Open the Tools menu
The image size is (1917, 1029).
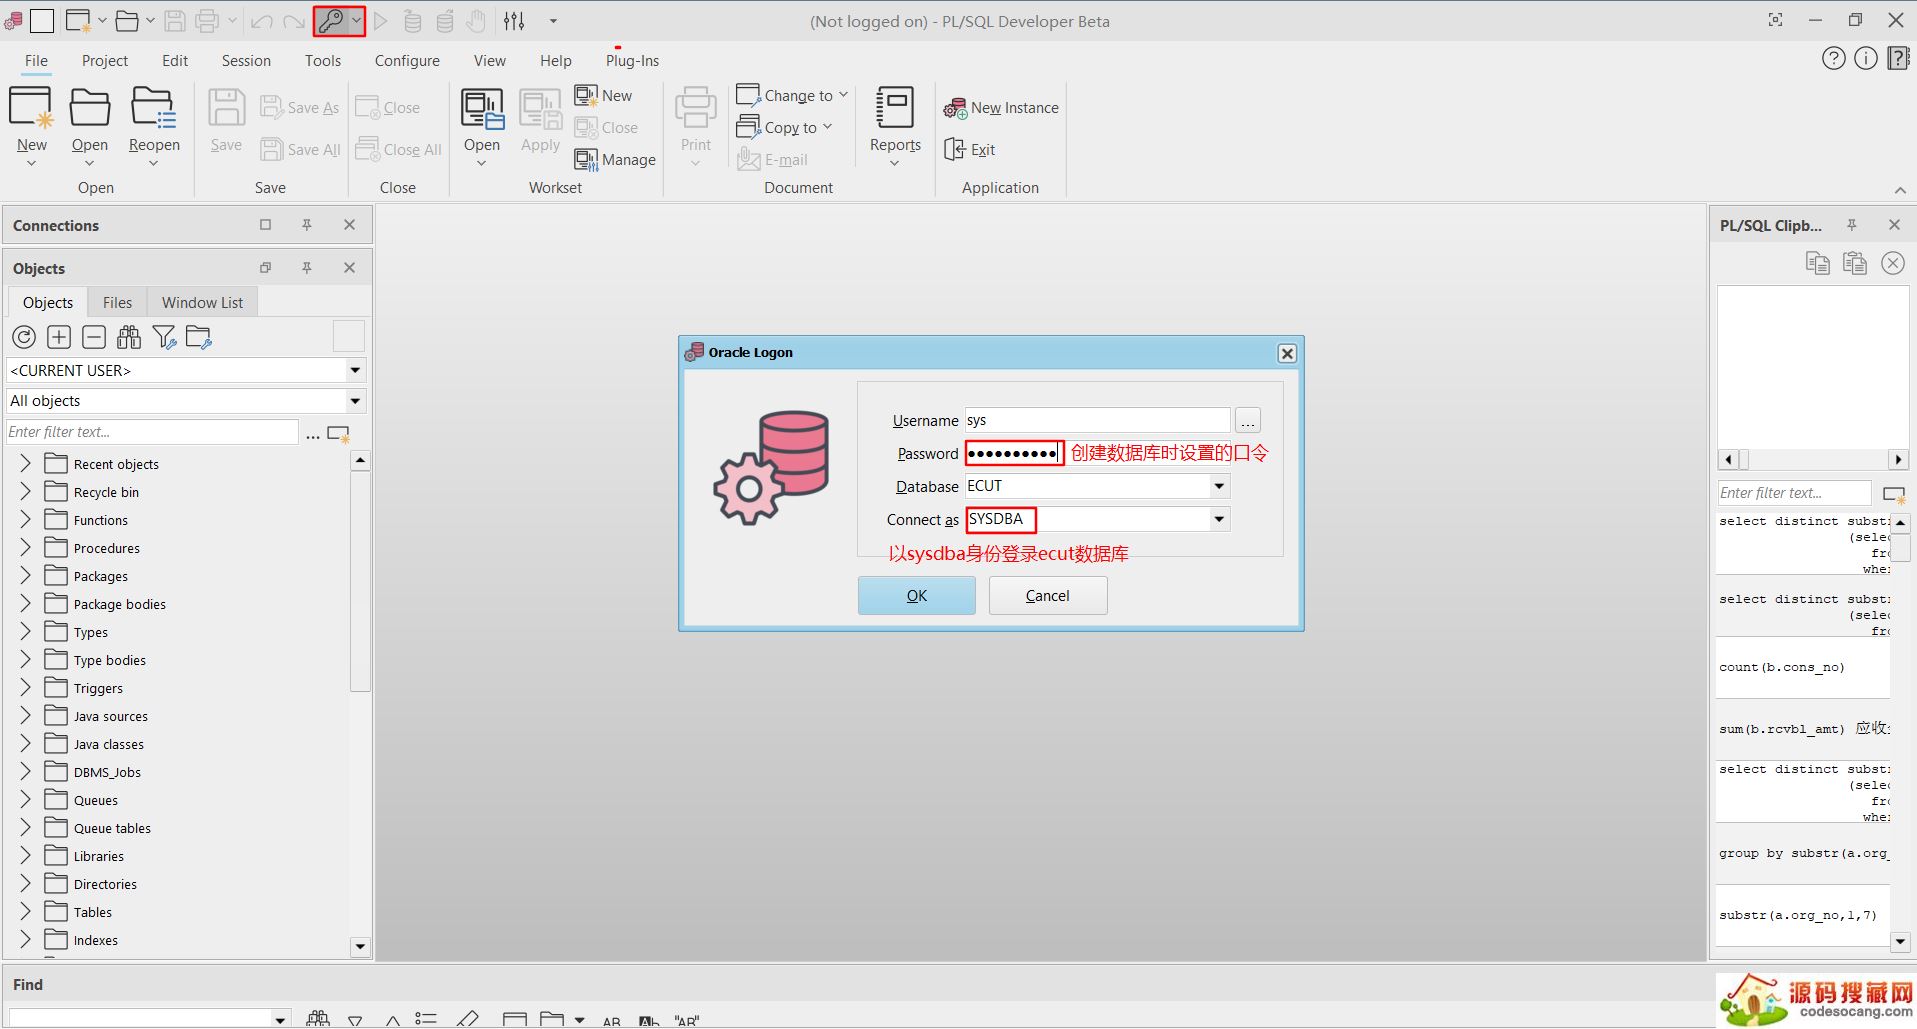point(323,60)
